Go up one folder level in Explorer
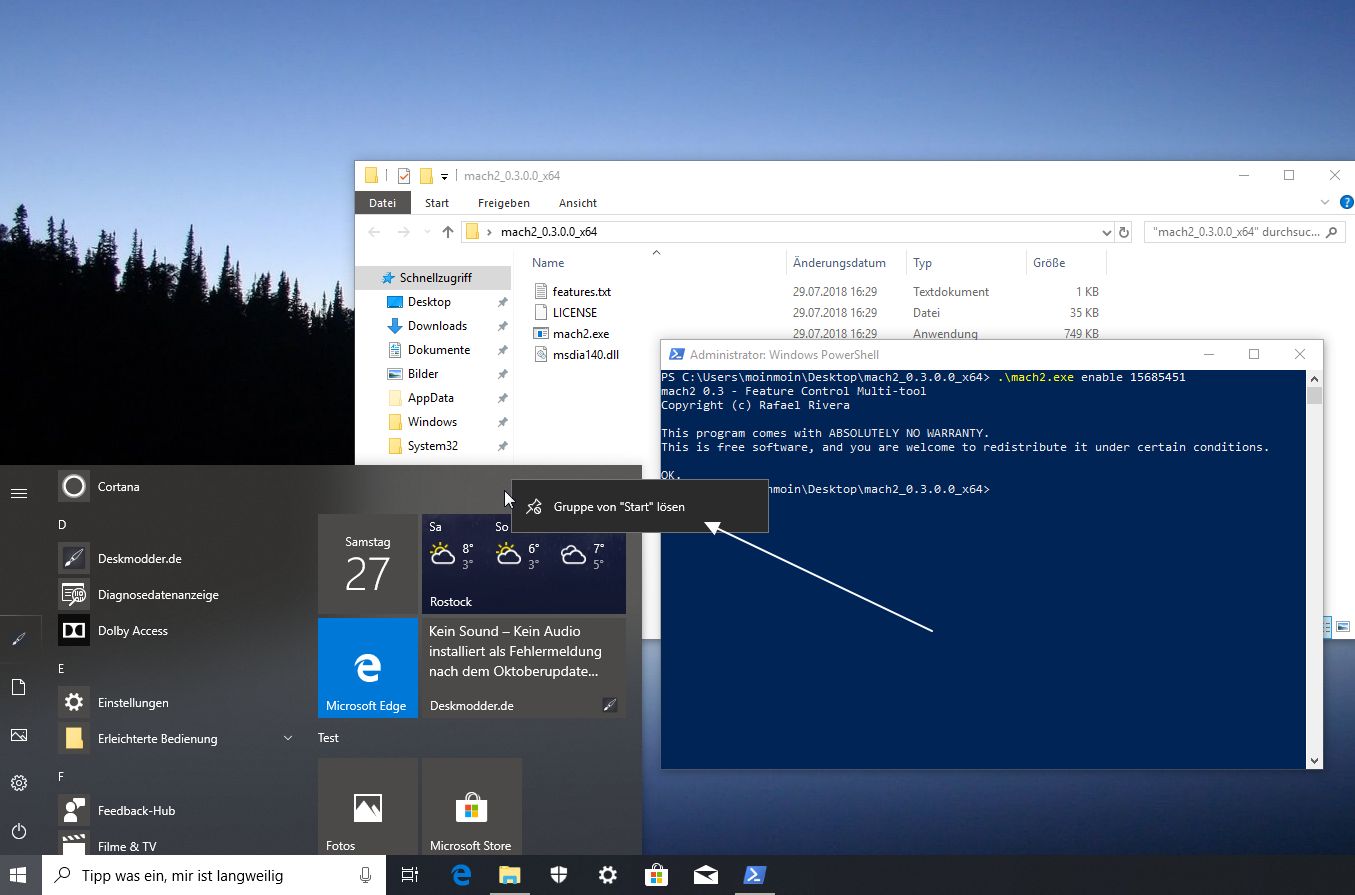Screen dimensions: 1355x895 447,232
